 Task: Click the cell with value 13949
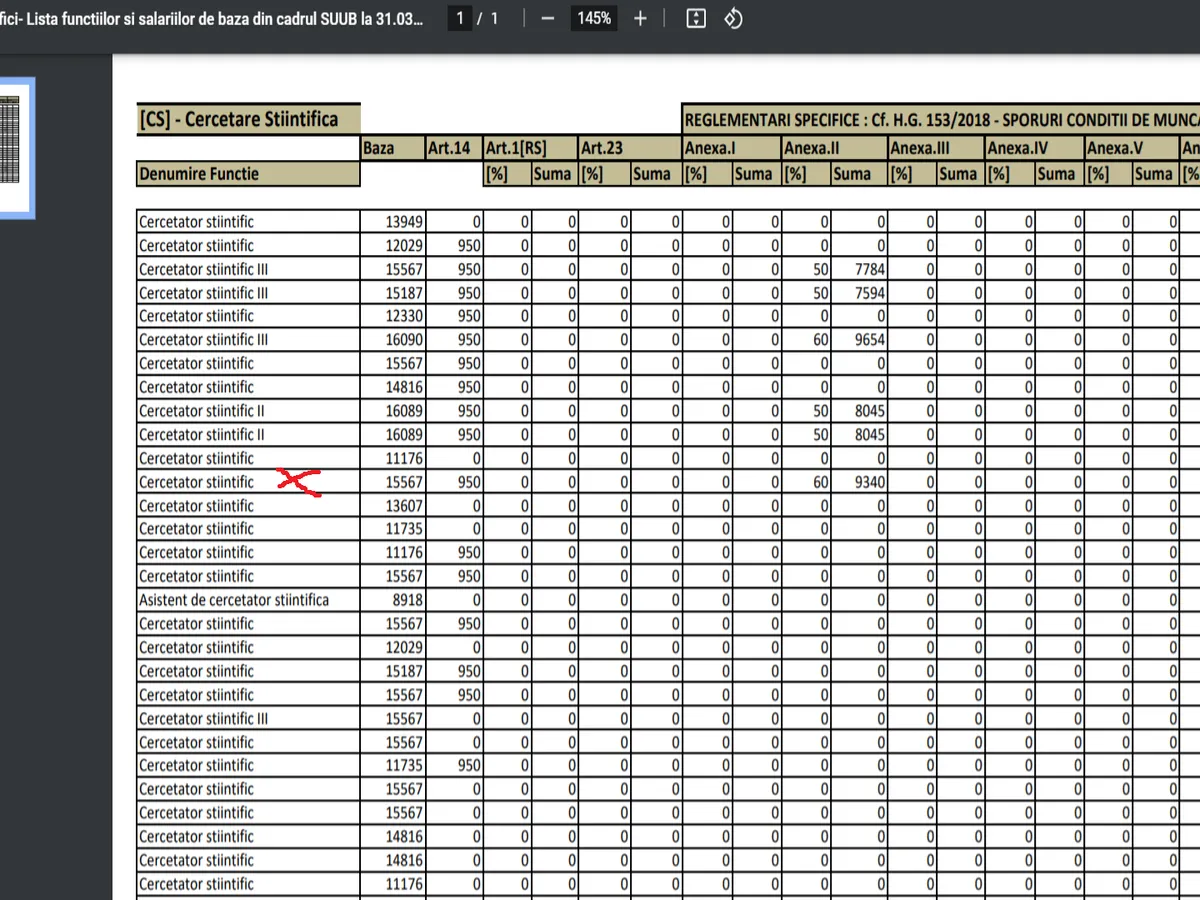point(404,222)
